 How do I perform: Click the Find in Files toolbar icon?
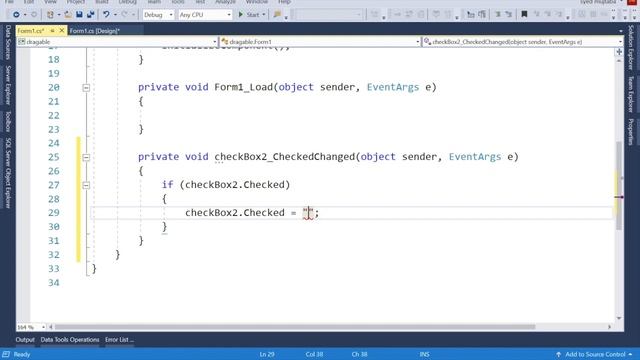(277, 15)
